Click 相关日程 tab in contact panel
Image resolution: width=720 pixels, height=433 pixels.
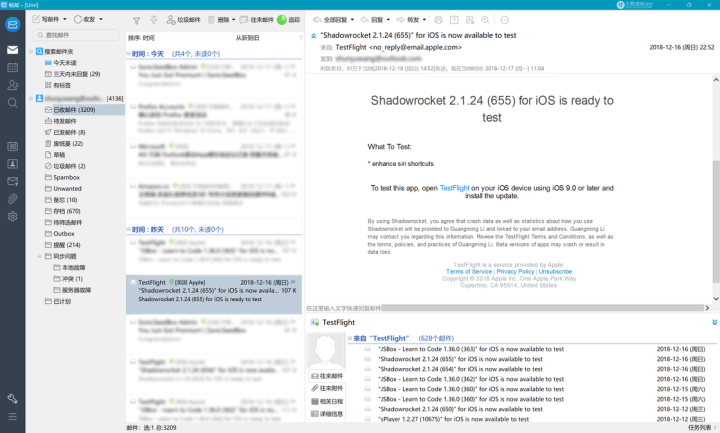(327, 401)
